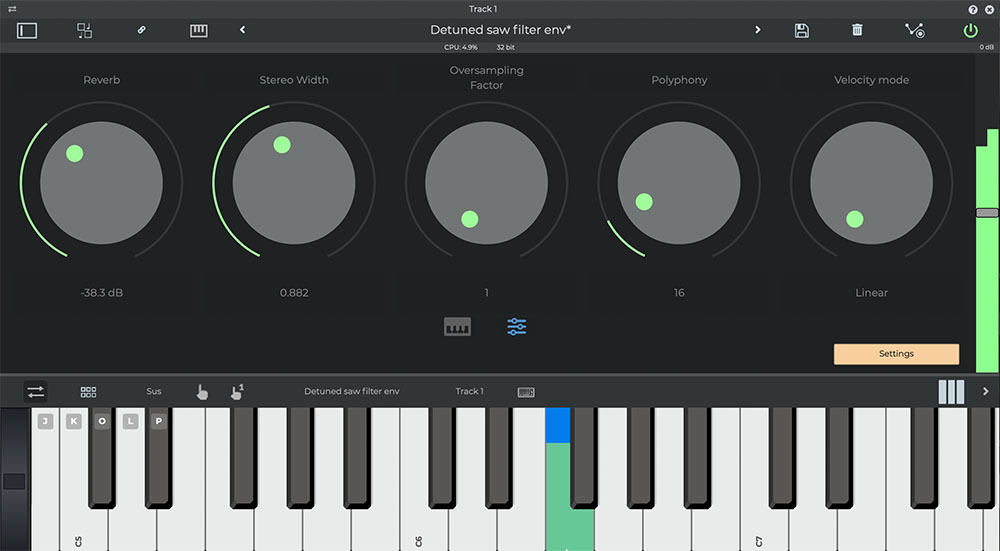Open the Detuned saw filter env* preset name

[500, 30]
